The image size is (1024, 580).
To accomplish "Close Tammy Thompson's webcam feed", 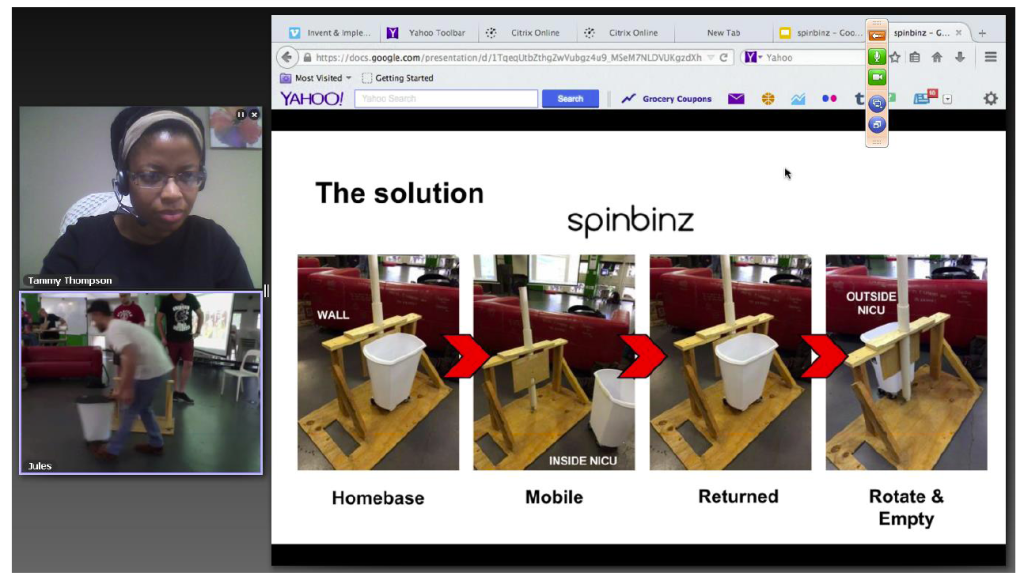I will click(x=254, y=115).
